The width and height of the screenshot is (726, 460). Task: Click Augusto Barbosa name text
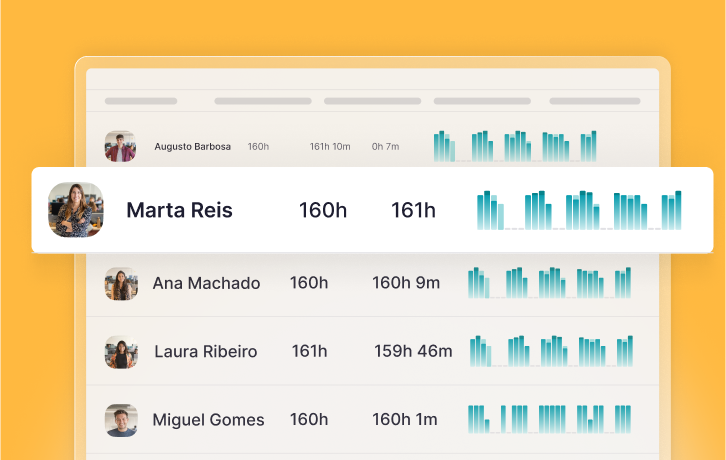point(192,147)
